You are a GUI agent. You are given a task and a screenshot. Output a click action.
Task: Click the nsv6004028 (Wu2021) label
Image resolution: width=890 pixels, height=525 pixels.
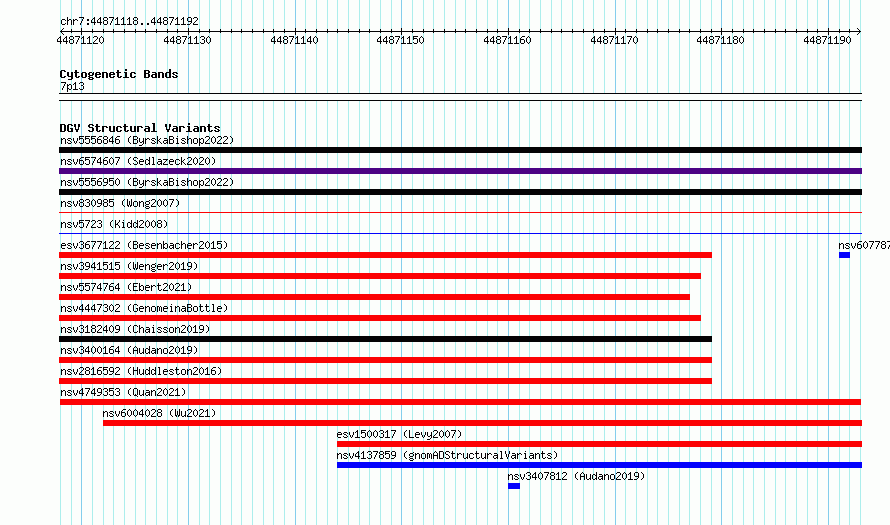(x=159, y=413)
